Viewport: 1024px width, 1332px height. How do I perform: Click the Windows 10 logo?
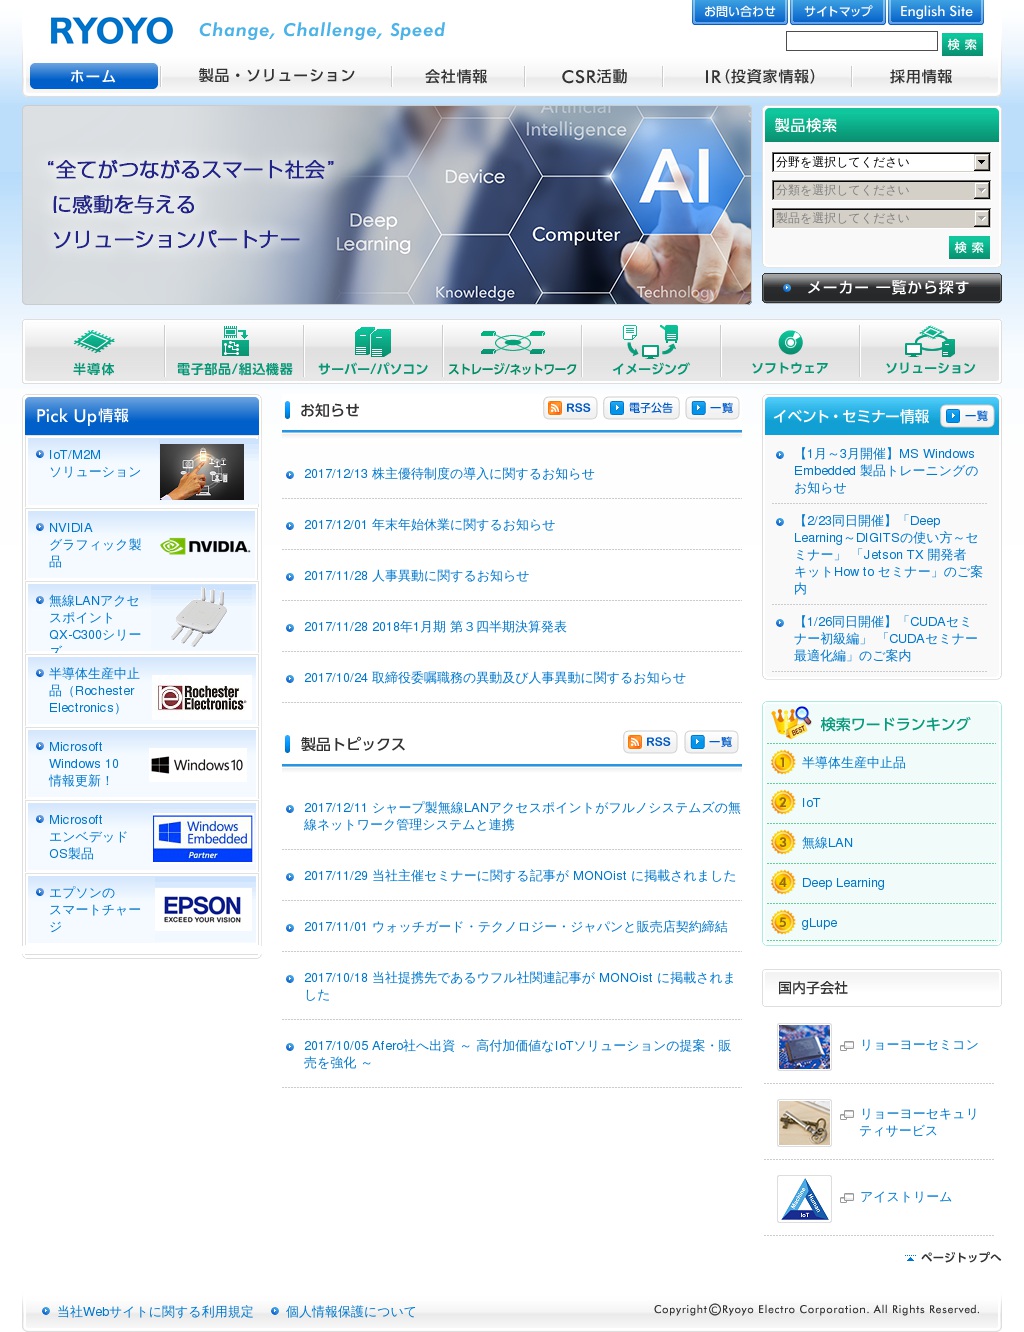[x=197, y=765]
